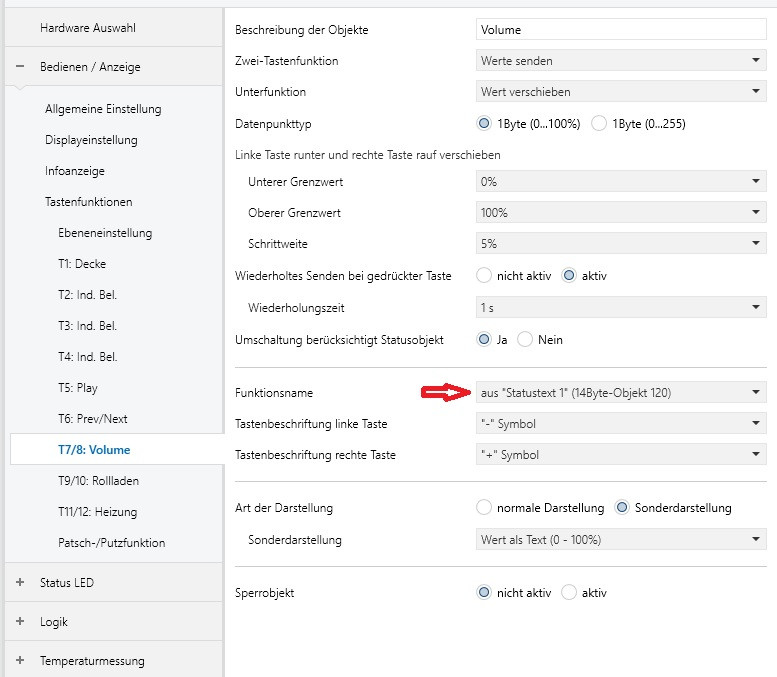Click the Beschreibung der Objekte text field

[621, 30]
